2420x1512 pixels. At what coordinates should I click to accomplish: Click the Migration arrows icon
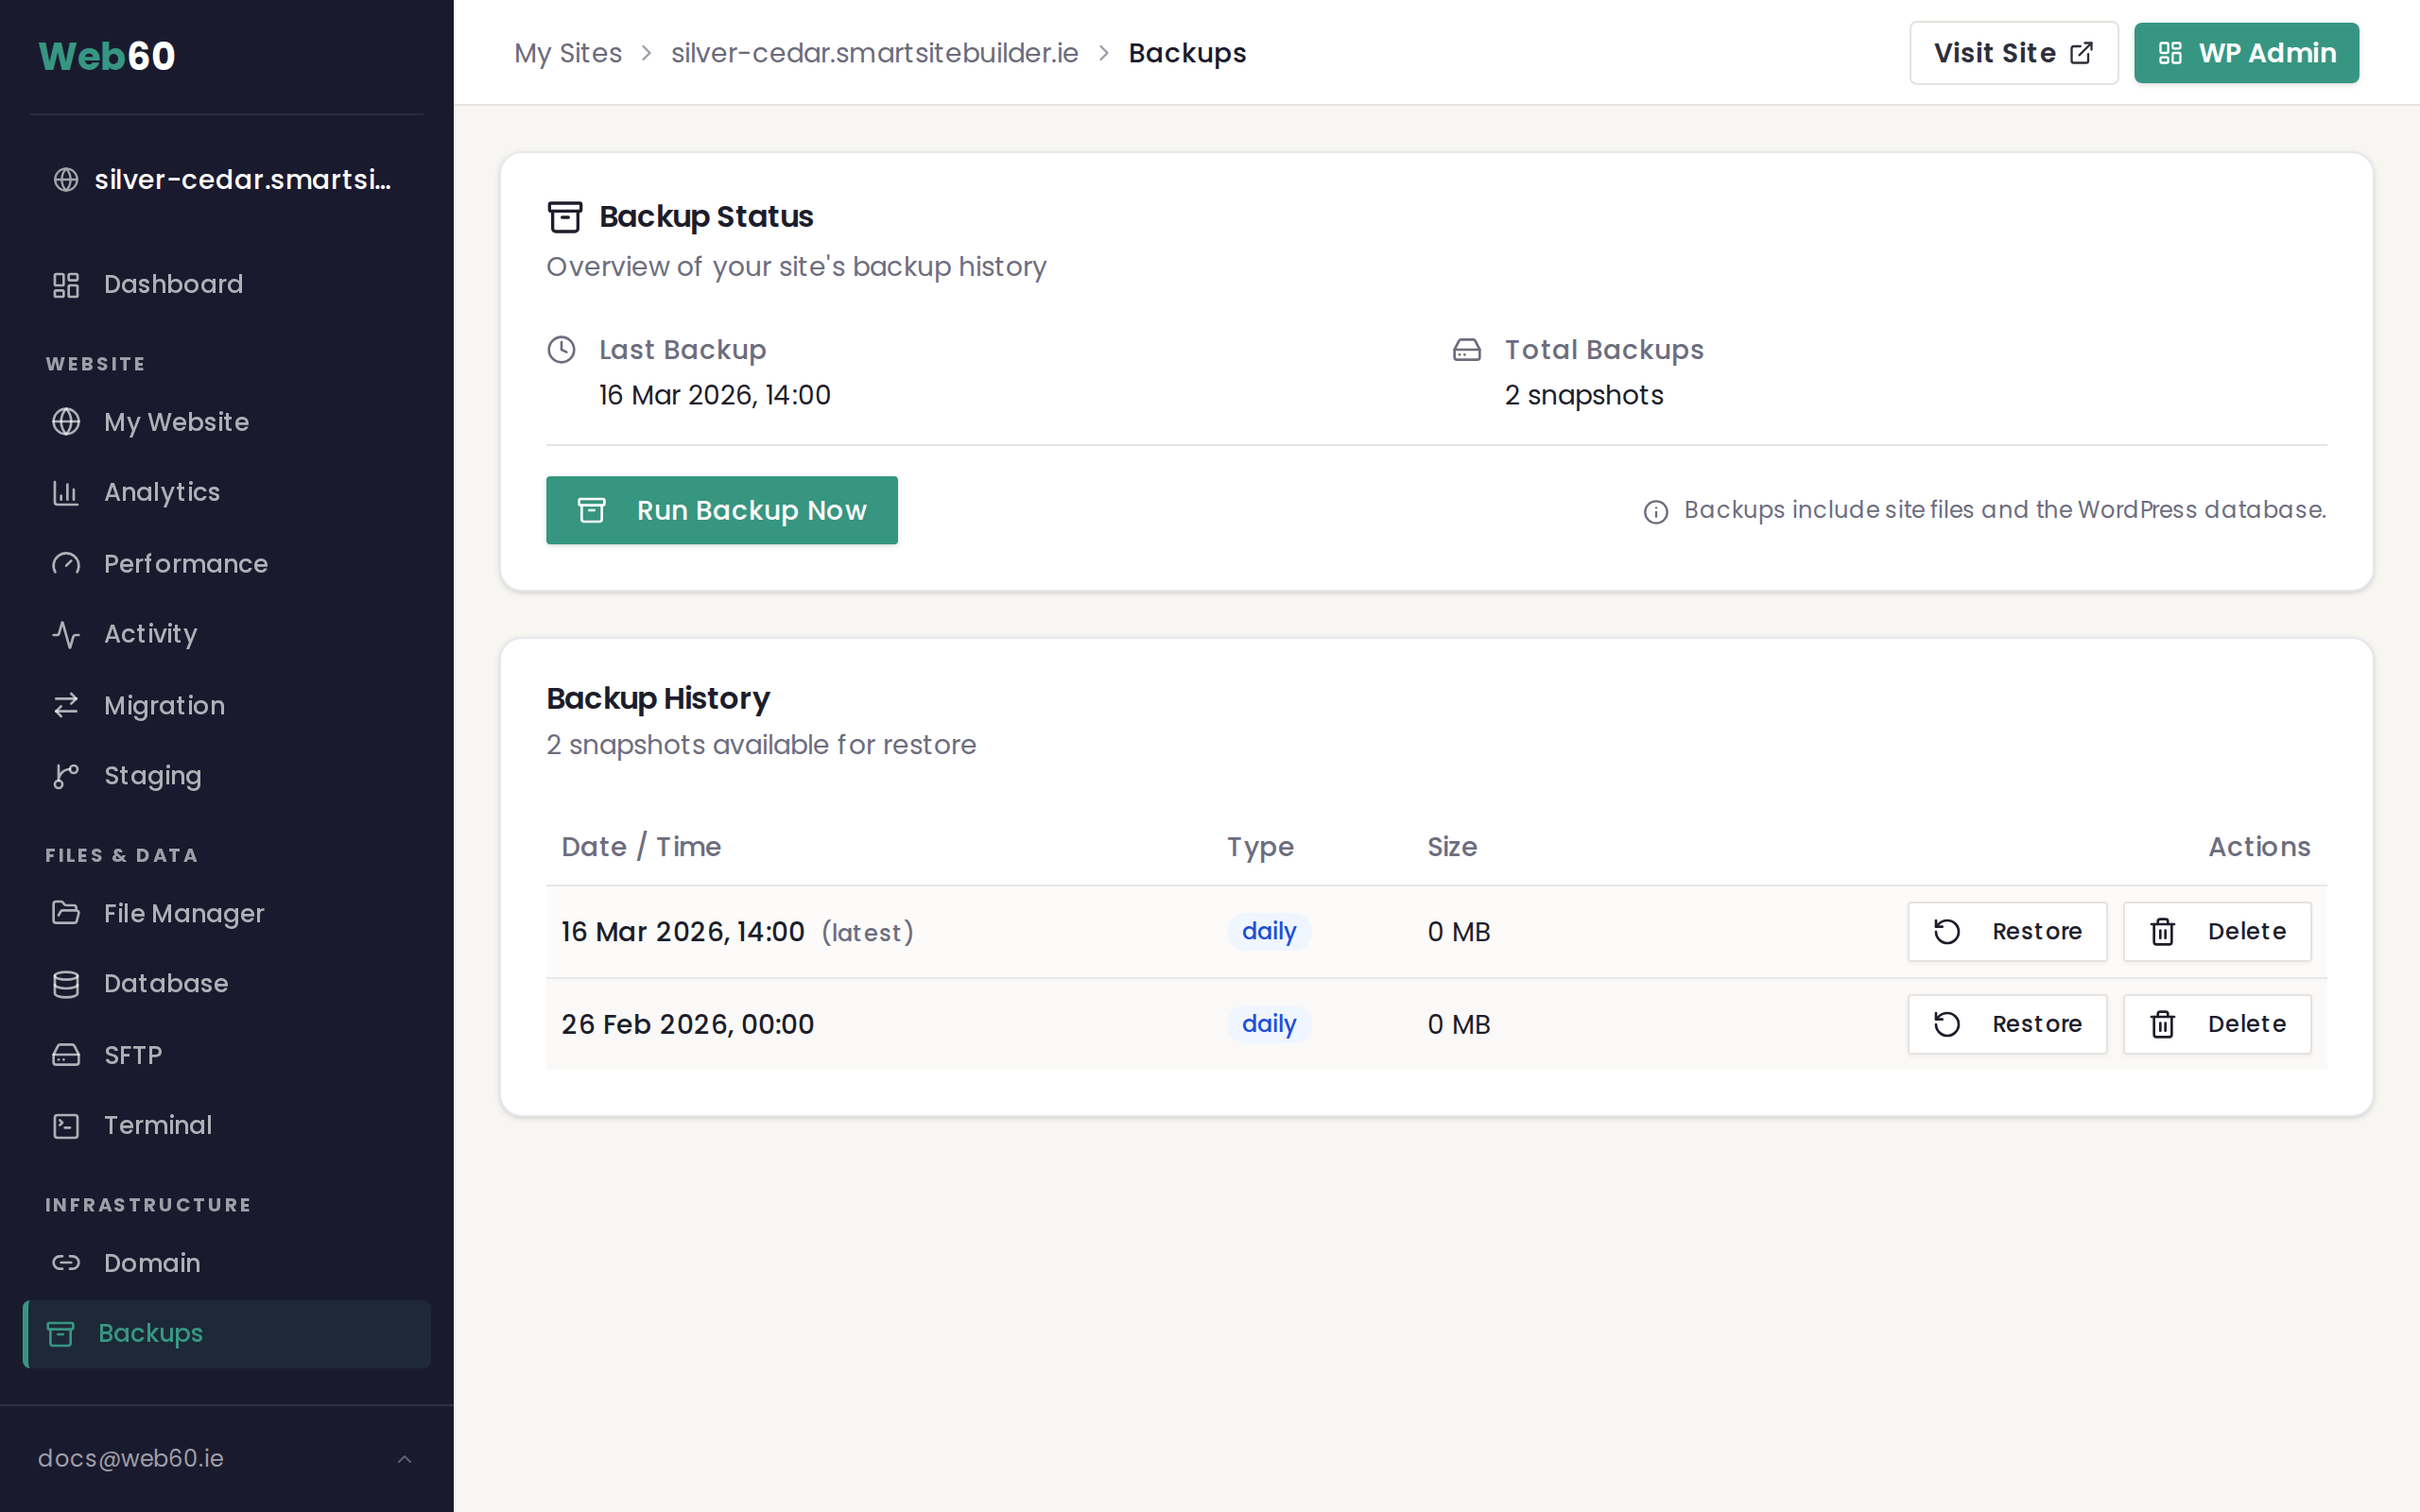(66, 706)
